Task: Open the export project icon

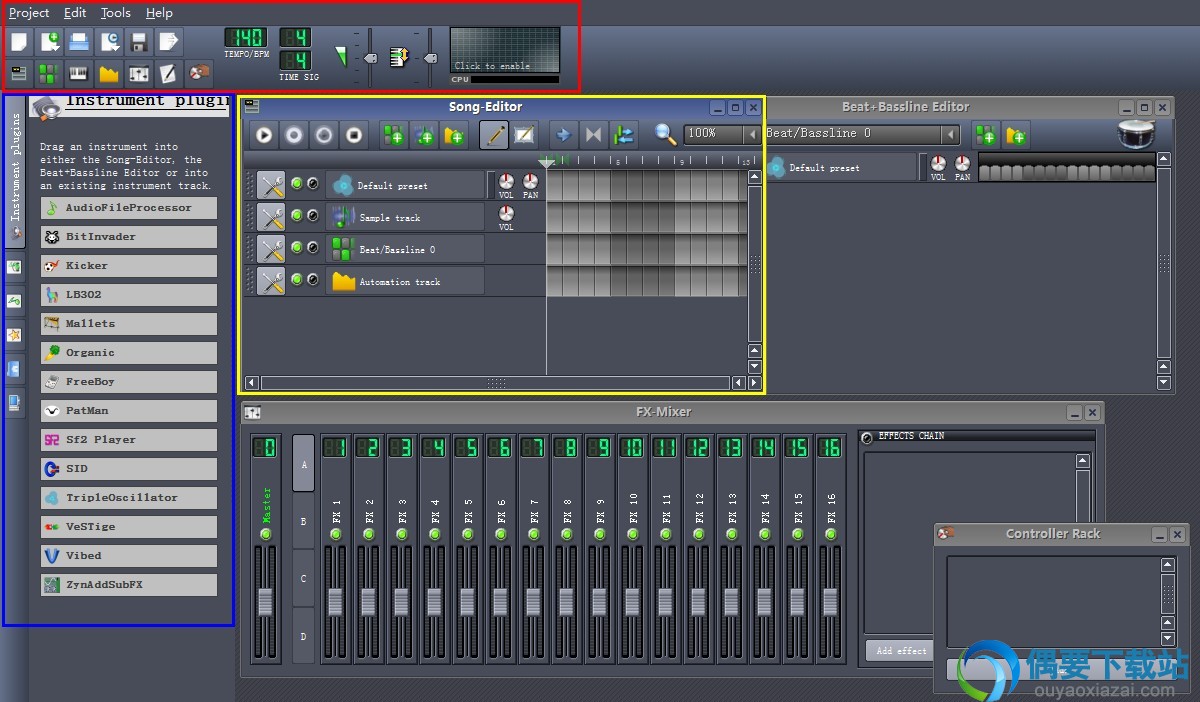Action: pyautogui.click(x=169, y=41)
